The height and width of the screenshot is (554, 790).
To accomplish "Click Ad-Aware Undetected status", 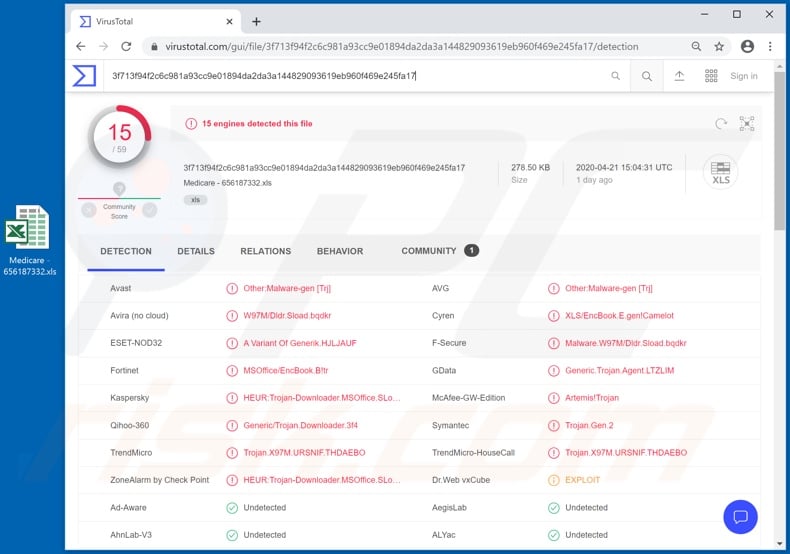I will (x=265, y=508).
